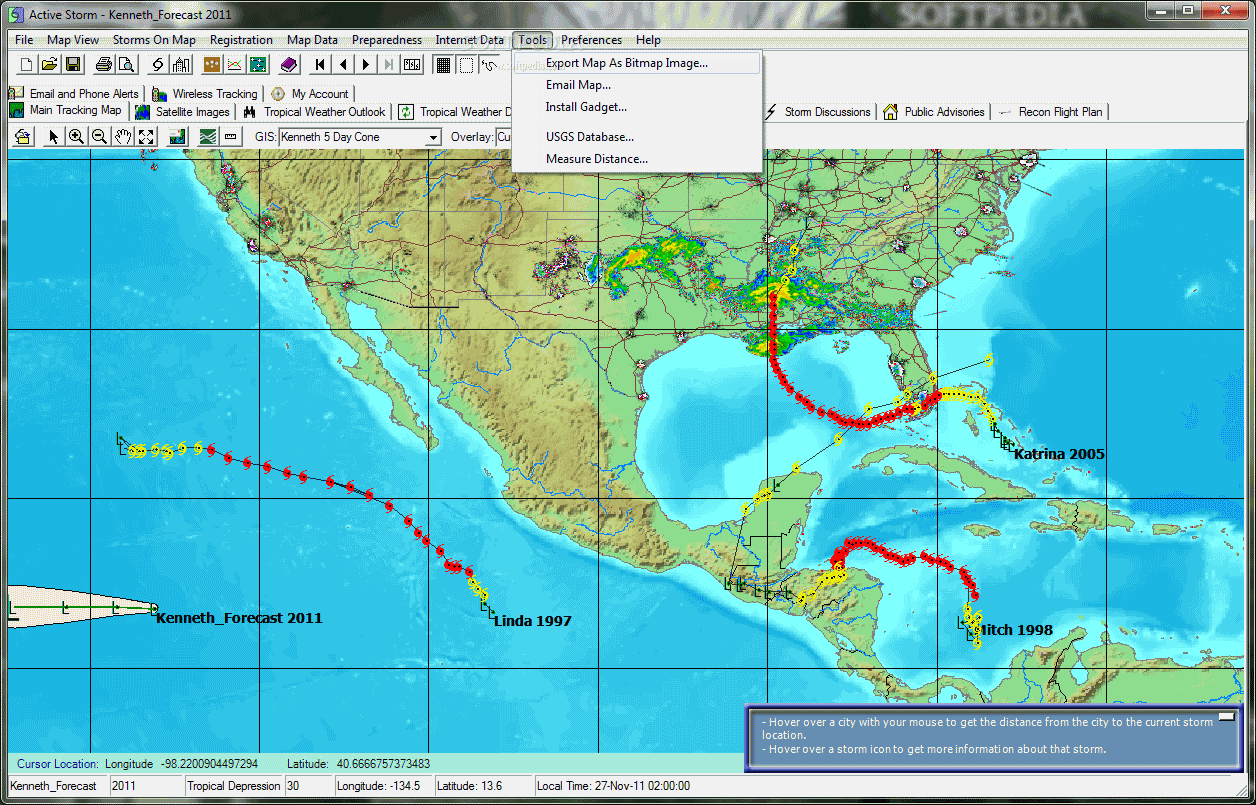The width and height of the screenshot is (1256, 805).
Task: Click the teal scatter map icon
Action: pyautogui.click(x=258, y=65)
